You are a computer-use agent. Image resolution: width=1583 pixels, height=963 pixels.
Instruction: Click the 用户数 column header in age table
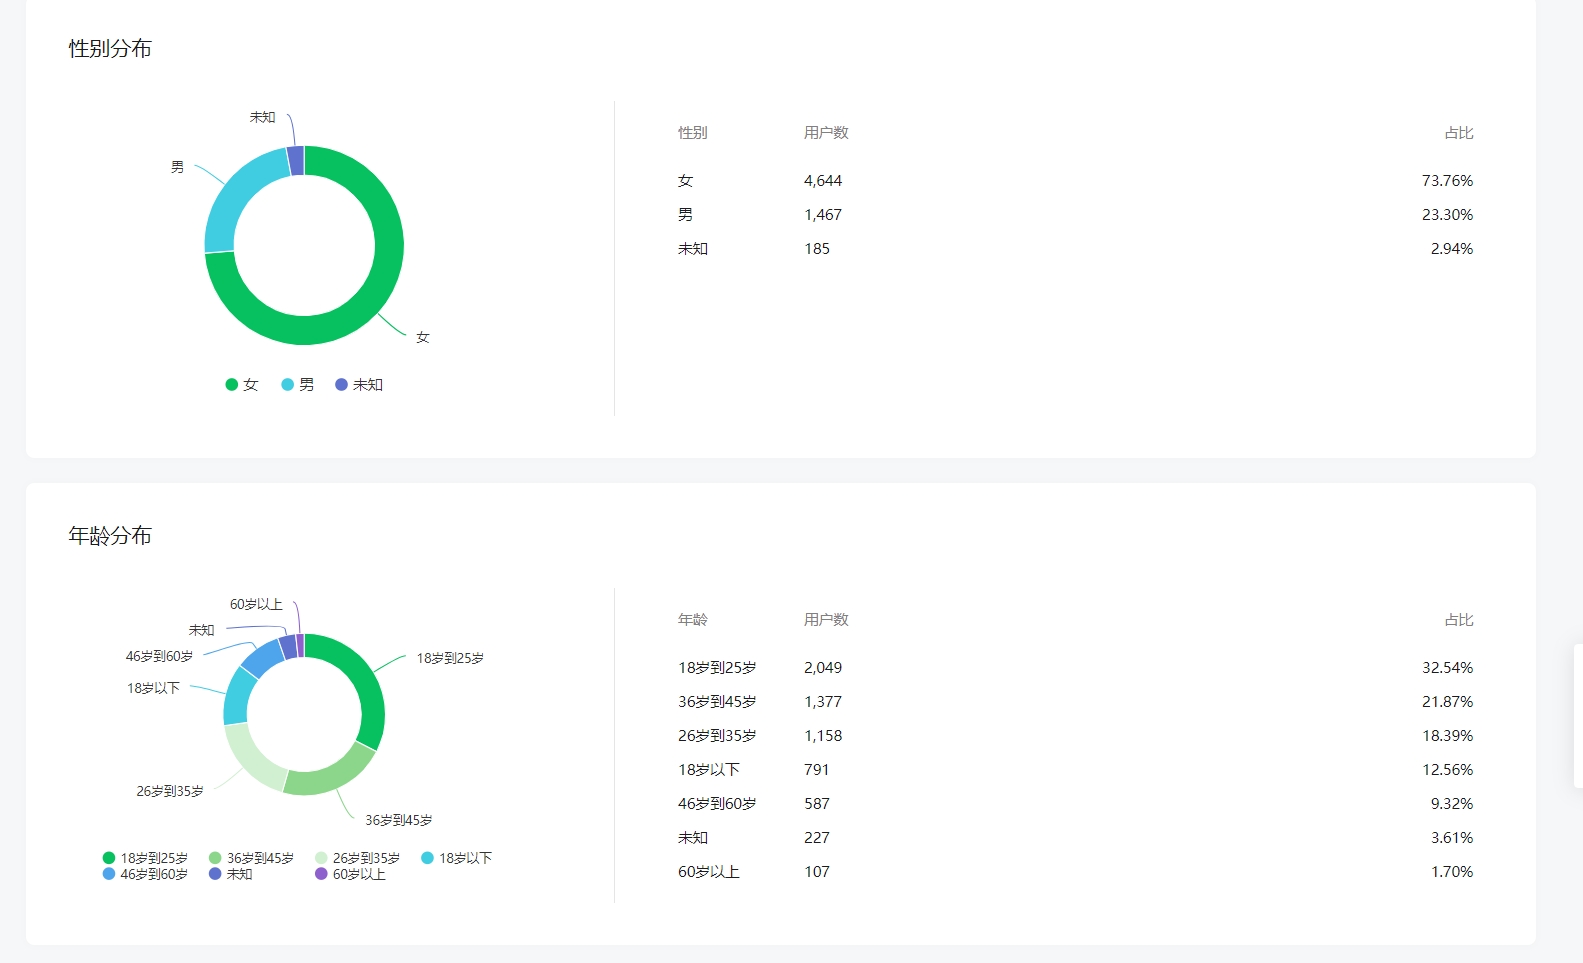click(x=826, y=620)
